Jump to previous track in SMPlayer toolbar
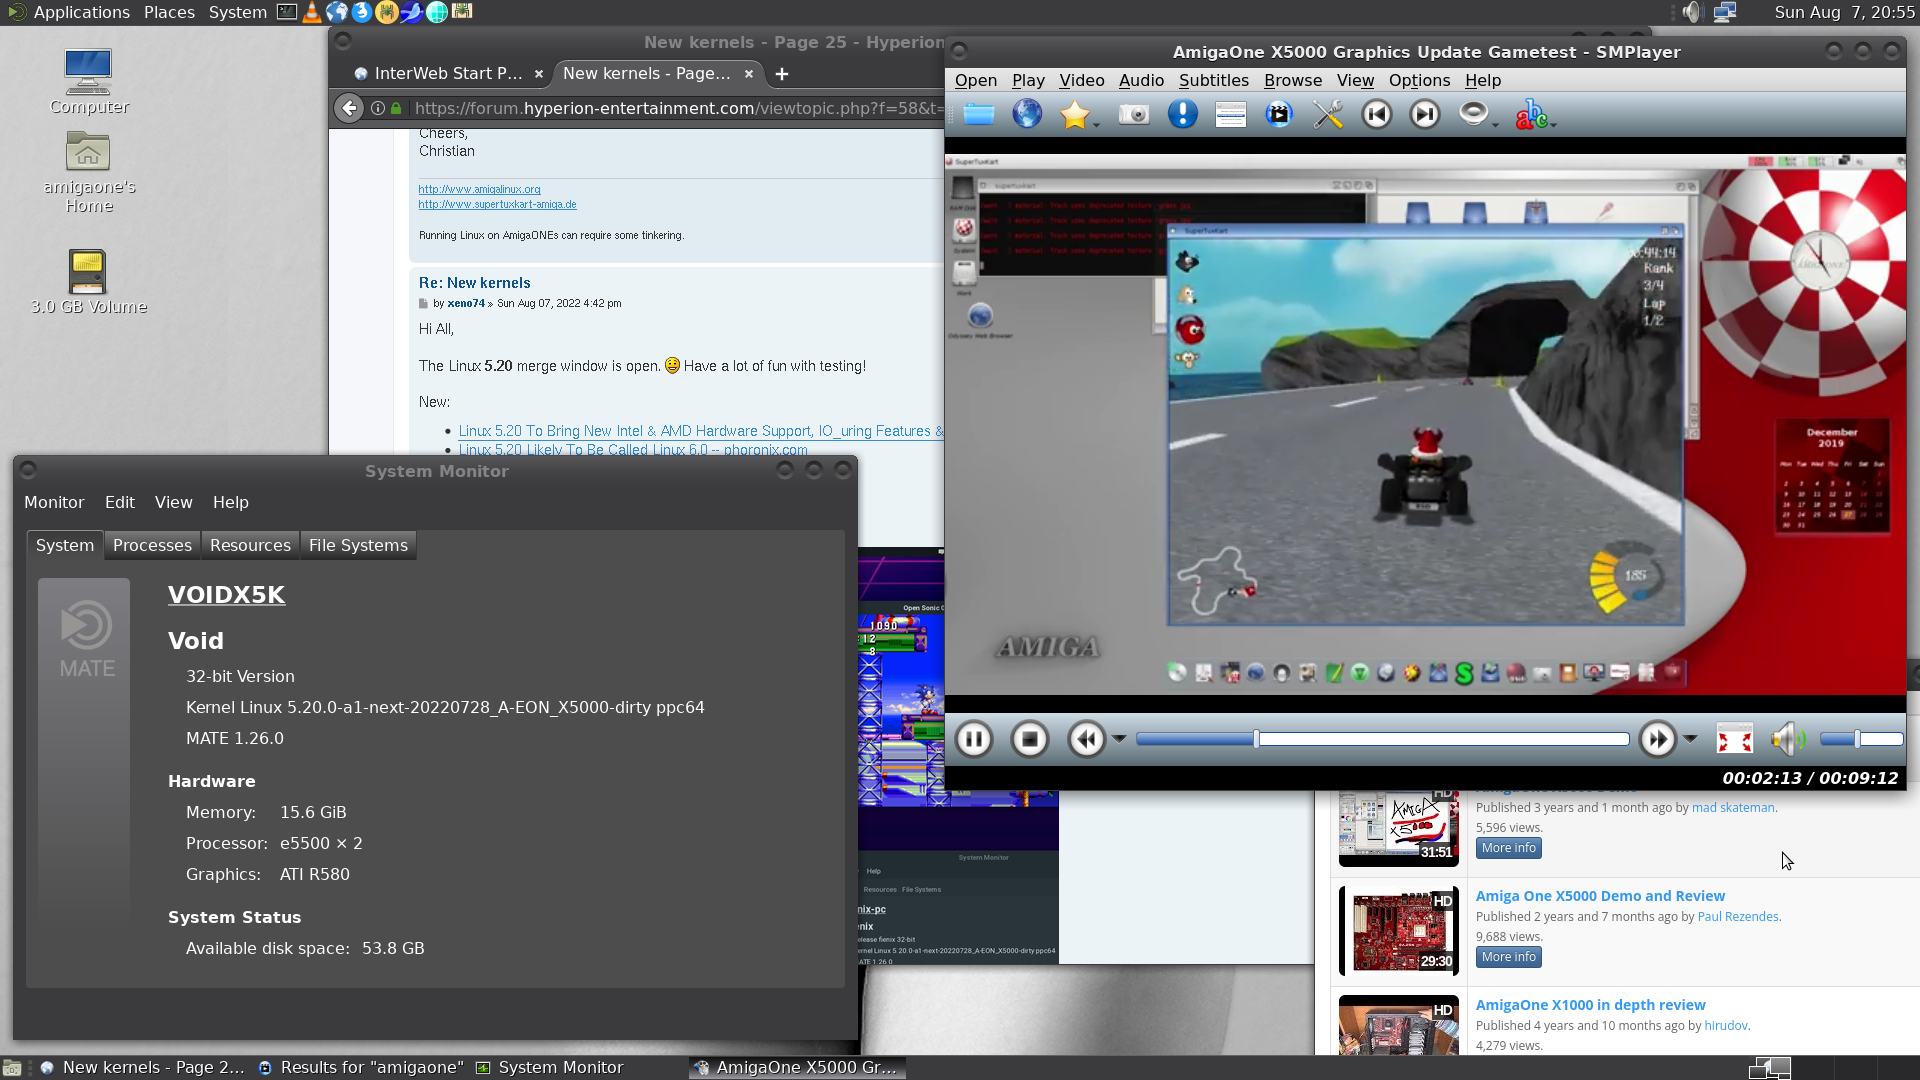The image size is (1920, 1080). click(x=1376, y=114)
